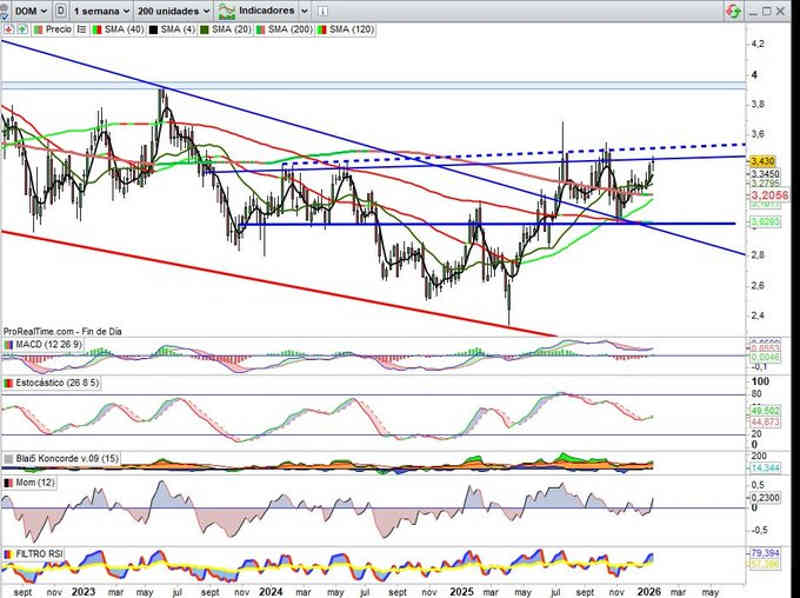The image size is (800, 598).
Task: Click the red-green refresh arrows icon
Action: click(x=733, y=10)
